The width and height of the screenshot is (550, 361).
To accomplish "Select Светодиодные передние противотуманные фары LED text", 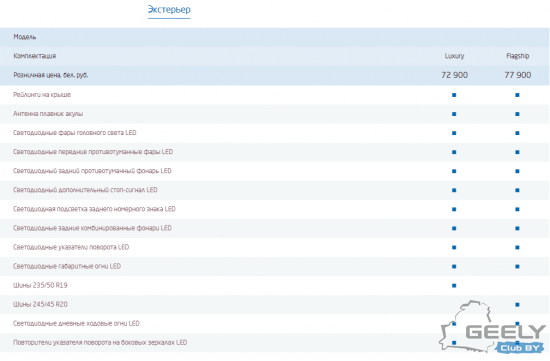I will (x=93, y=152).
